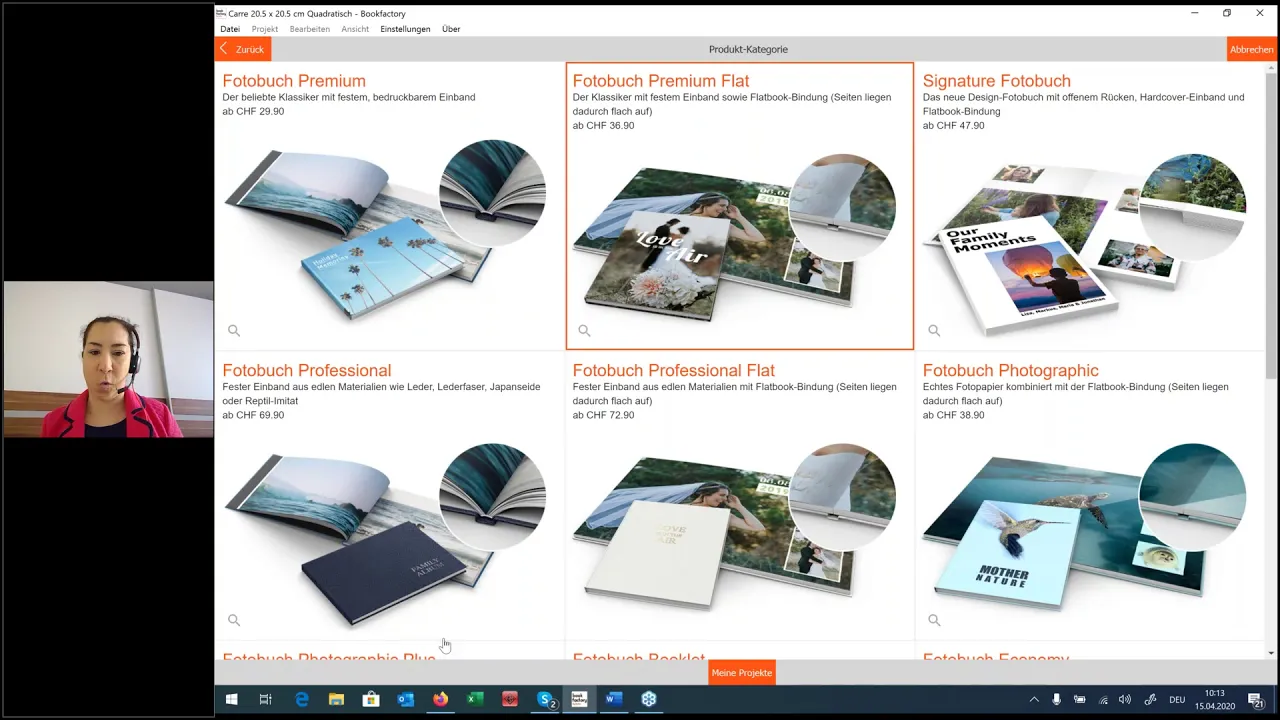Click the Fotobuch Photographic Mother Nature image
Screen dimensions: 1280x720
pyautogui.click(x=1085, y=527)
